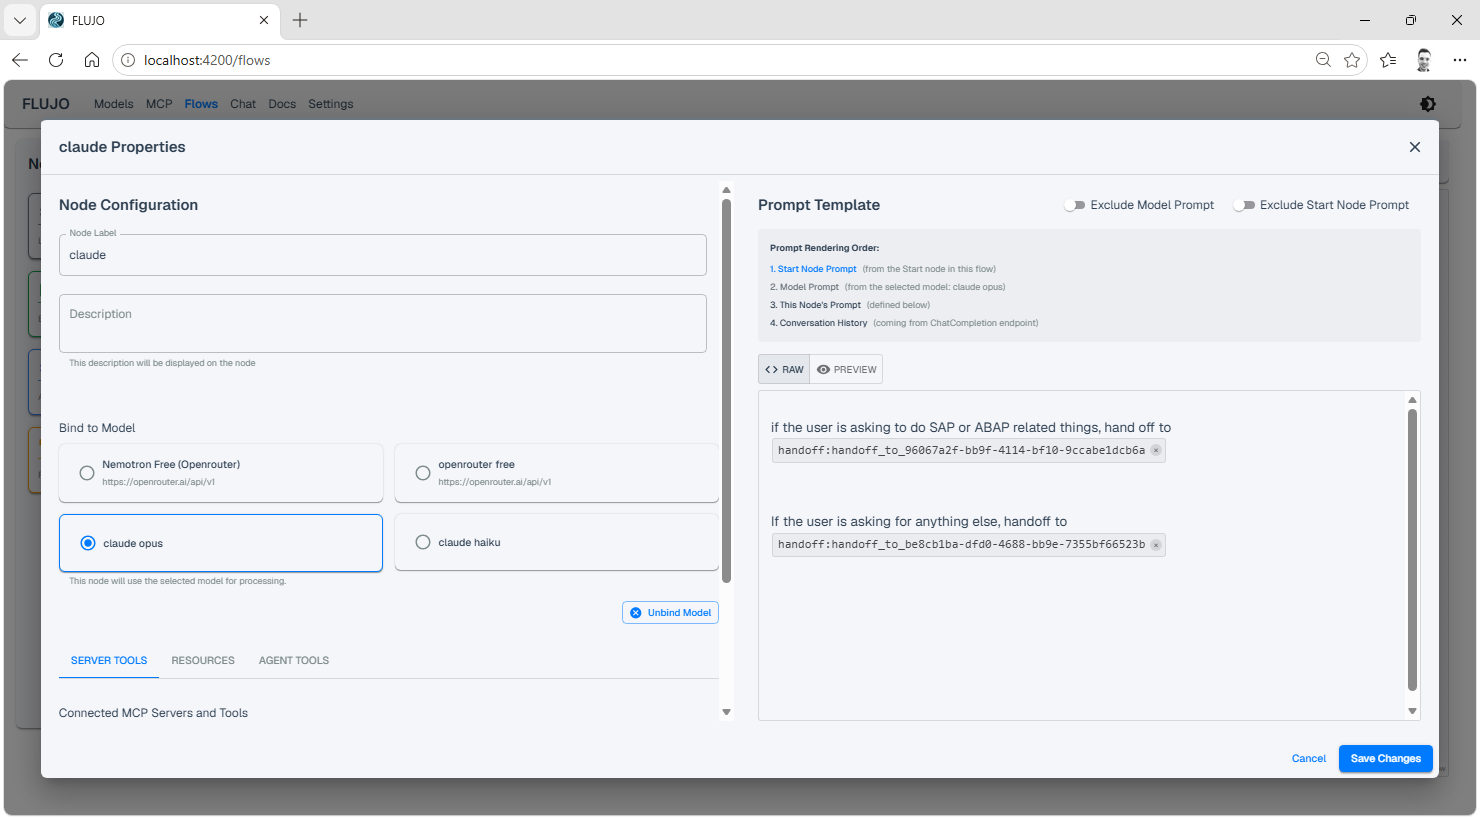The height and width of the screenshot is (819, 1480).
Task: Open a new browser tab
Action: point(300,20)
